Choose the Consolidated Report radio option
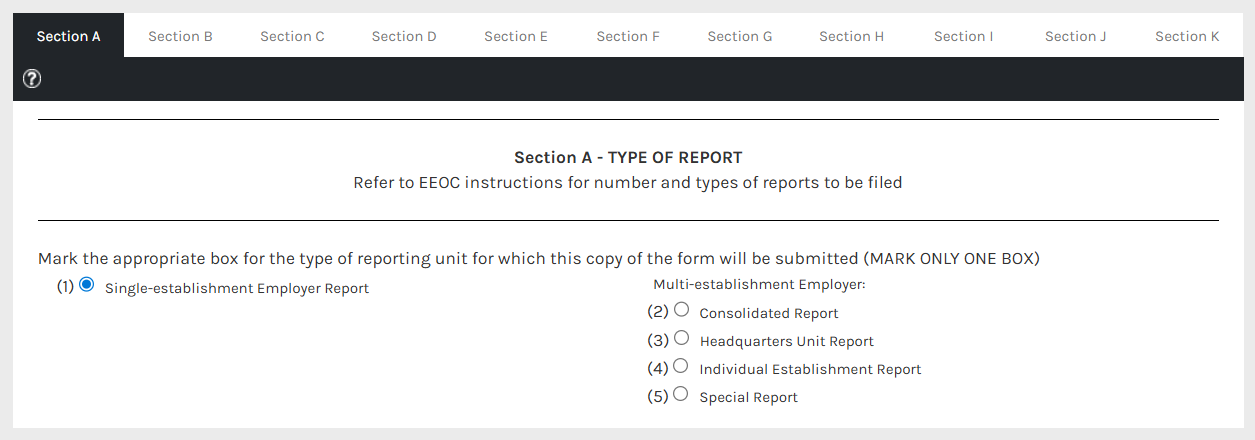The image size is (1255, 440). [682, 310]
